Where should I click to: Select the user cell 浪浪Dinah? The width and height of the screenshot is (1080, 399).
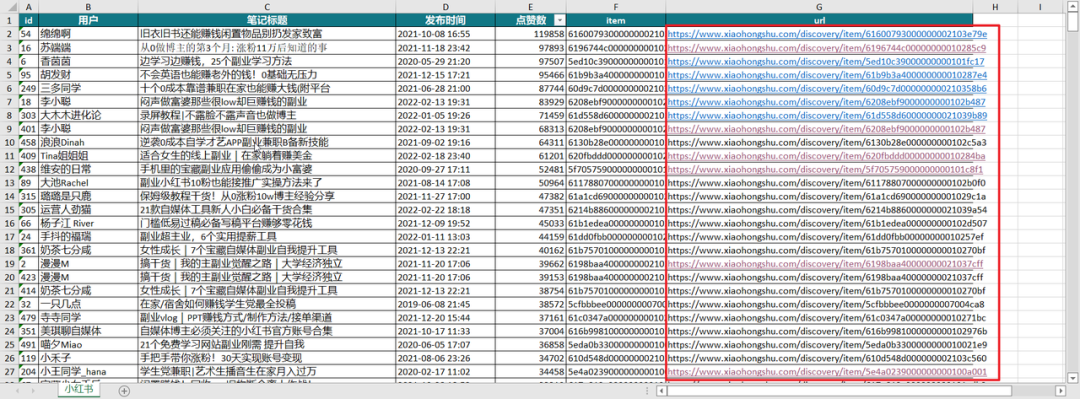tap(88, 142)
